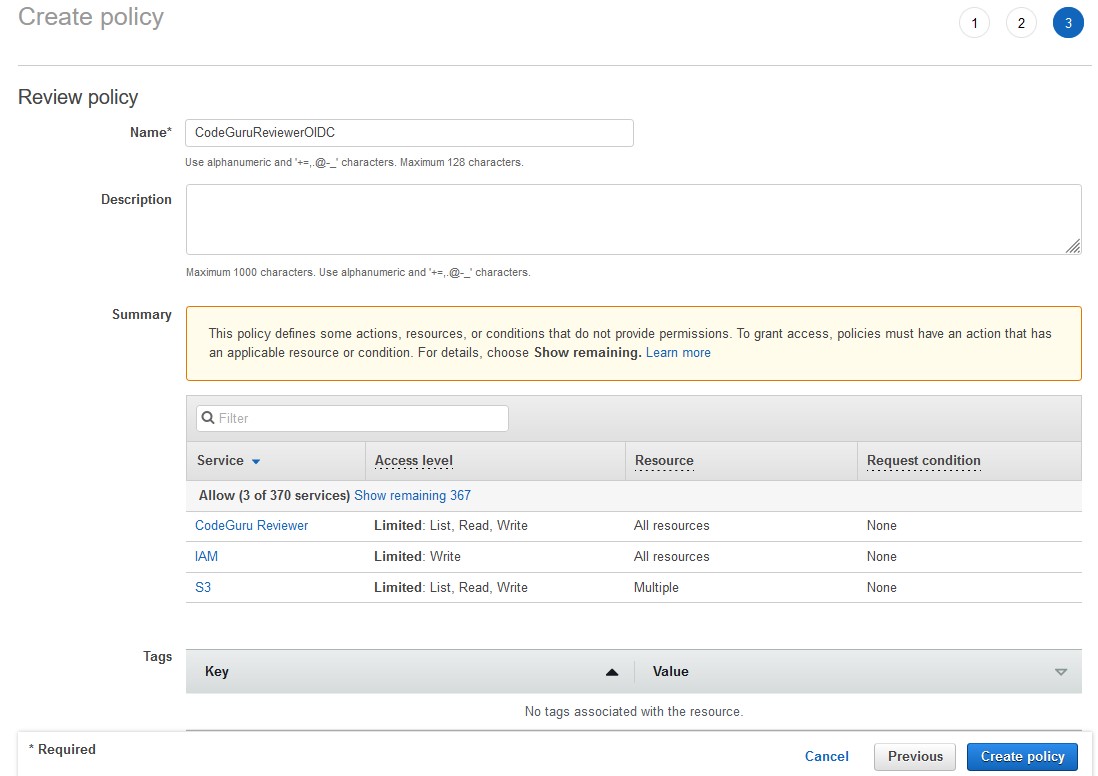The width and height of the screenshot is (1098, 776).
Task: Click 'None' condition in CodeGuru Reviewer row
Action: [882, 525]
